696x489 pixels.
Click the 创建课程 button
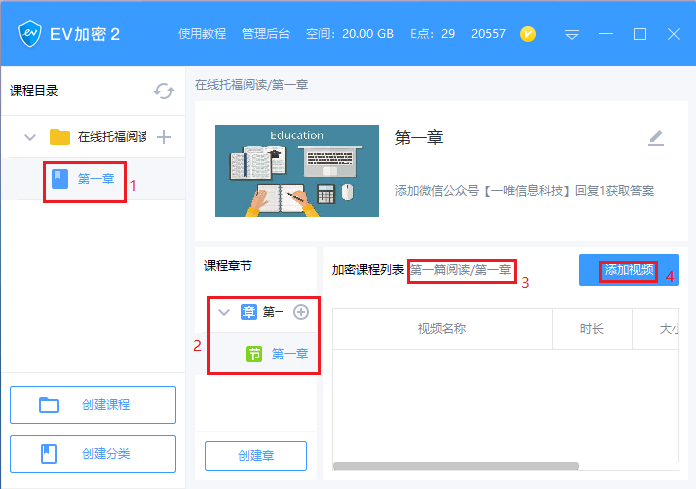[93, 405]
